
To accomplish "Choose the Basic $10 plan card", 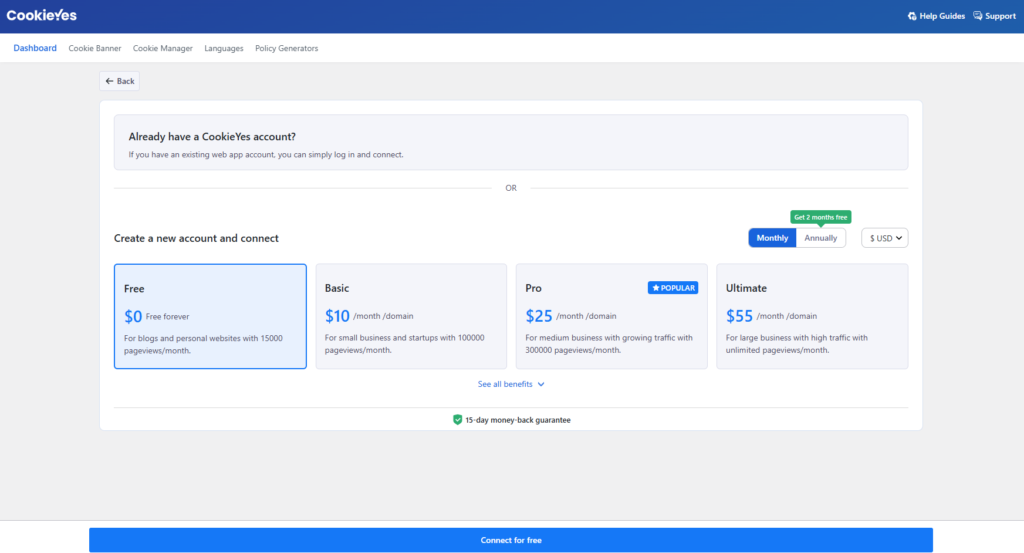I will point(411,317).
